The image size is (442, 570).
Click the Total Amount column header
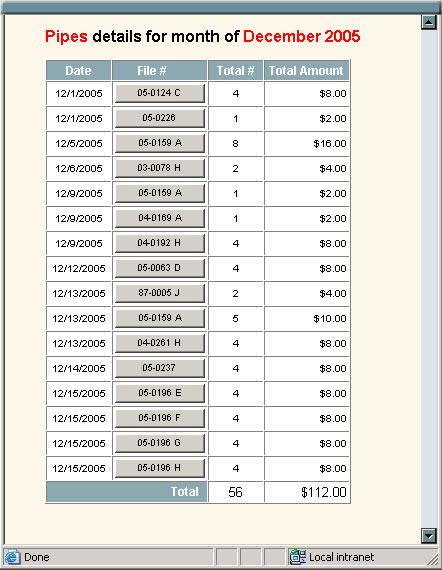tap(306, 71)
